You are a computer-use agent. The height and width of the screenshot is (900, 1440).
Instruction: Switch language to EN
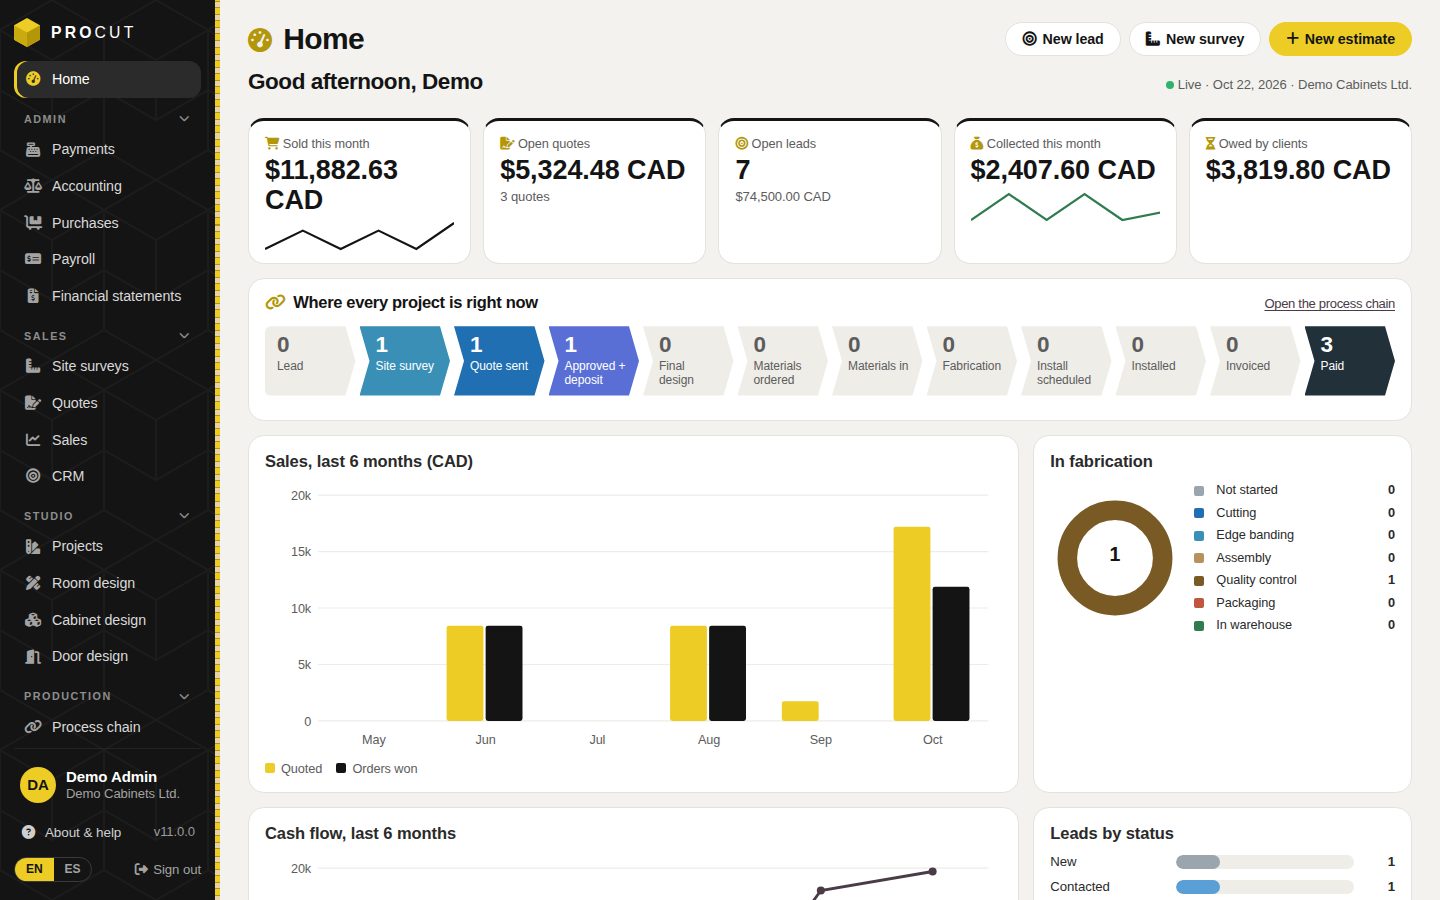click(x=35, y=869)
